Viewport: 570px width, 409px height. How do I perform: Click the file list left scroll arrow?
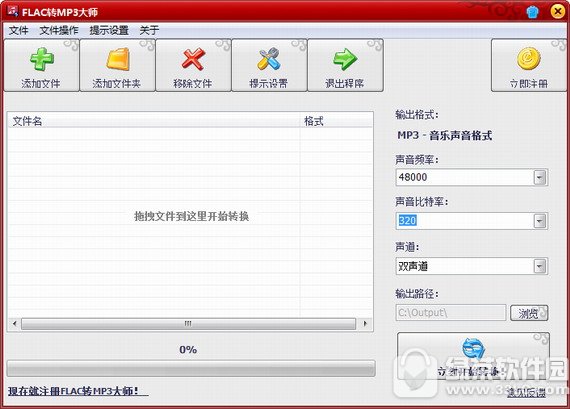(15, 324)
